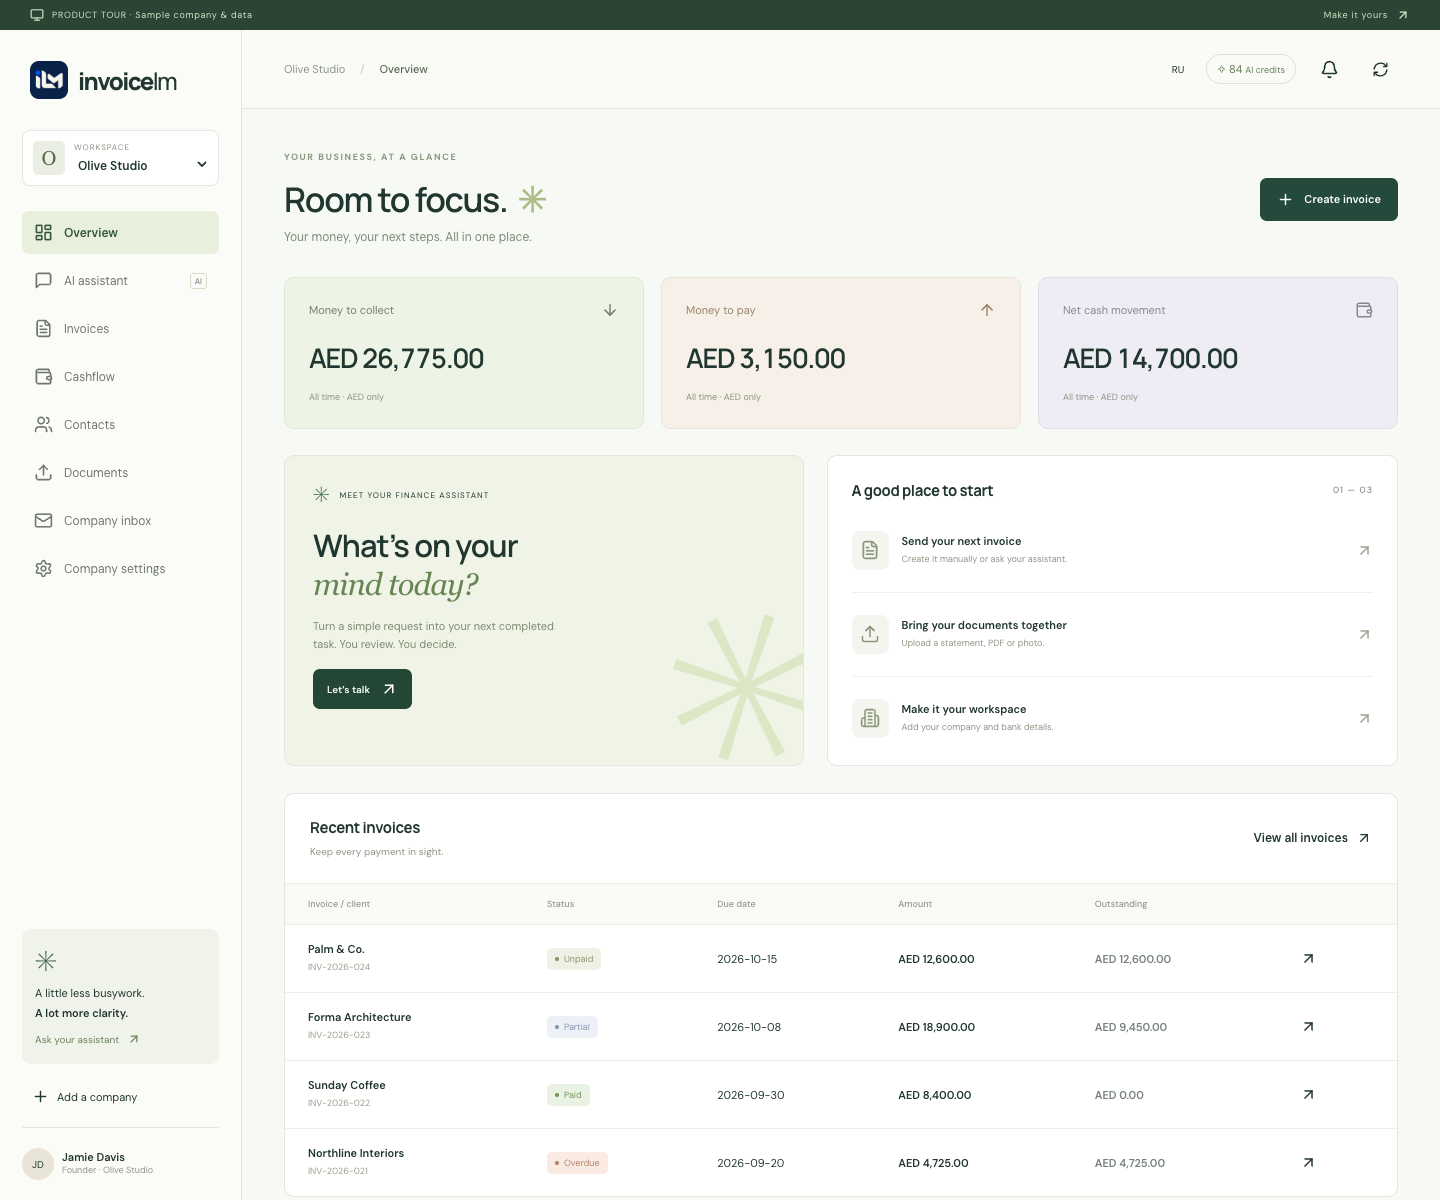This screenshot has width=1440, height=1200.
Task: Go to Overview in sidebar
Action: point(120,233)
